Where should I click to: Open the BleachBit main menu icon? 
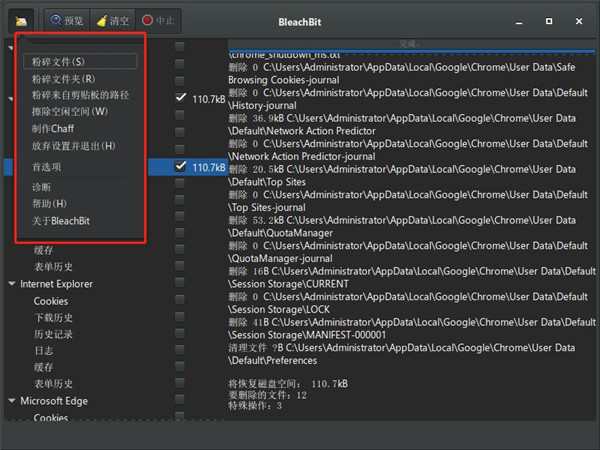tap(21, 21)
